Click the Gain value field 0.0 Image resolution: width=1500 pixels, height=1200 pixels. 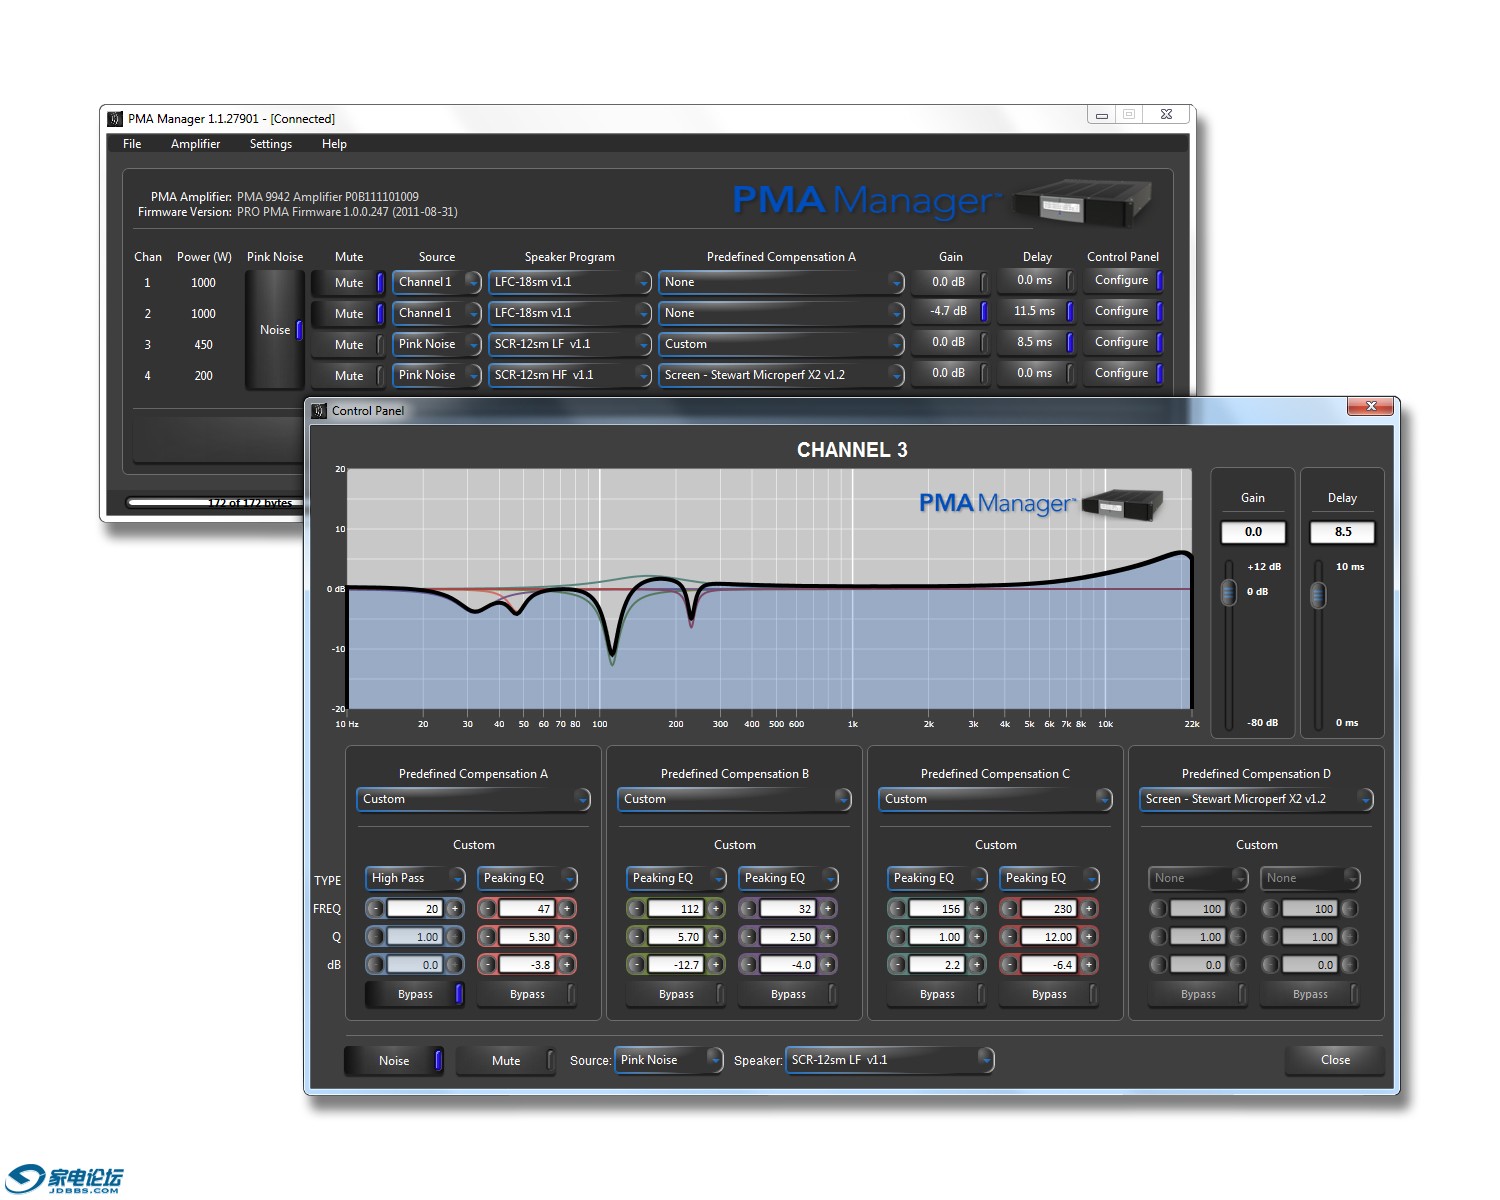(x=1253, y=532)
